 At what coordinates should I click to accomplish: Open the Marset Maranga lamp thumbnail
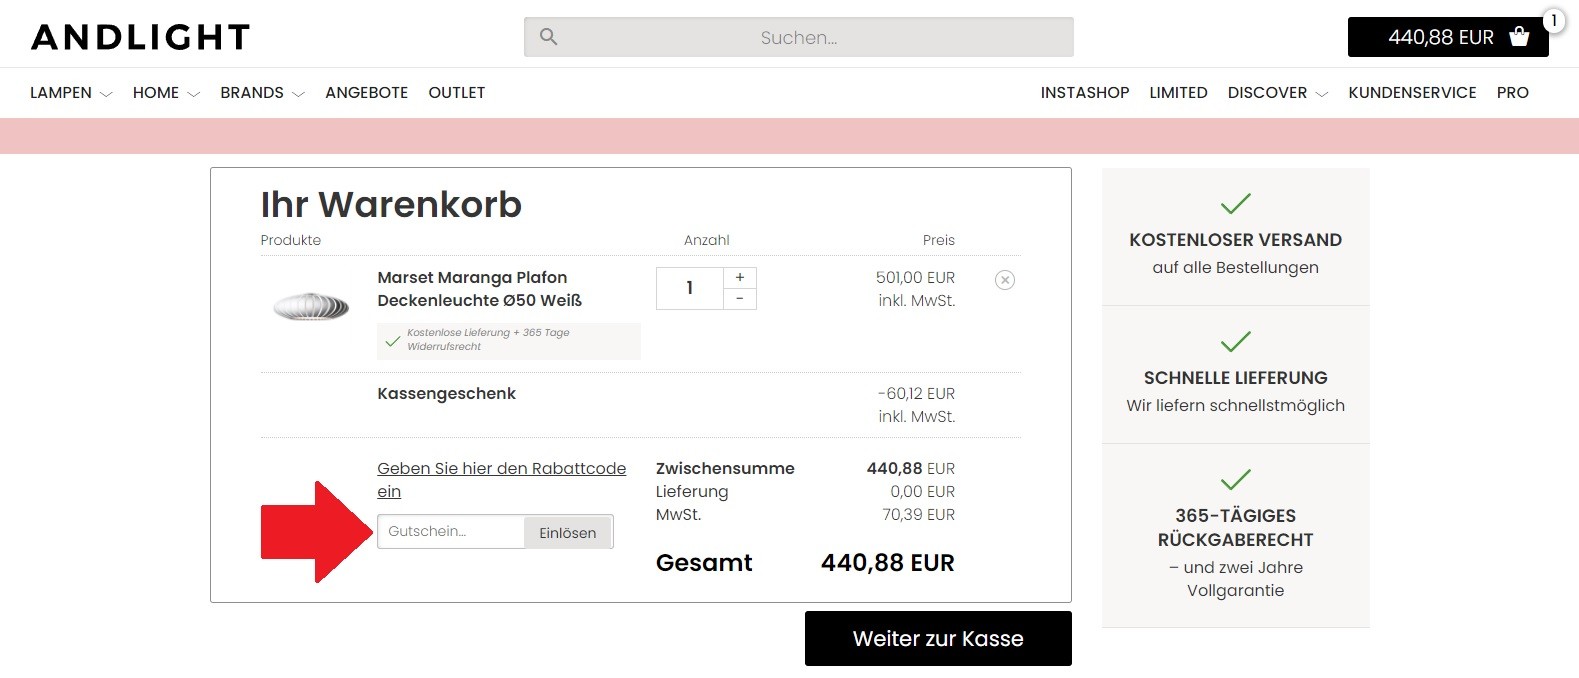click(x=311, y=305)
